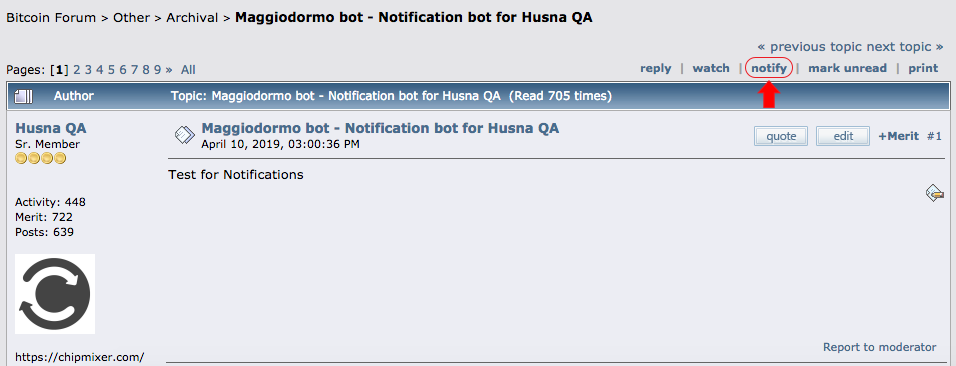Image resolution: width=956 pixels, height=366 pixels.
Task: Click the print link
Action: [x=923, y=68]
